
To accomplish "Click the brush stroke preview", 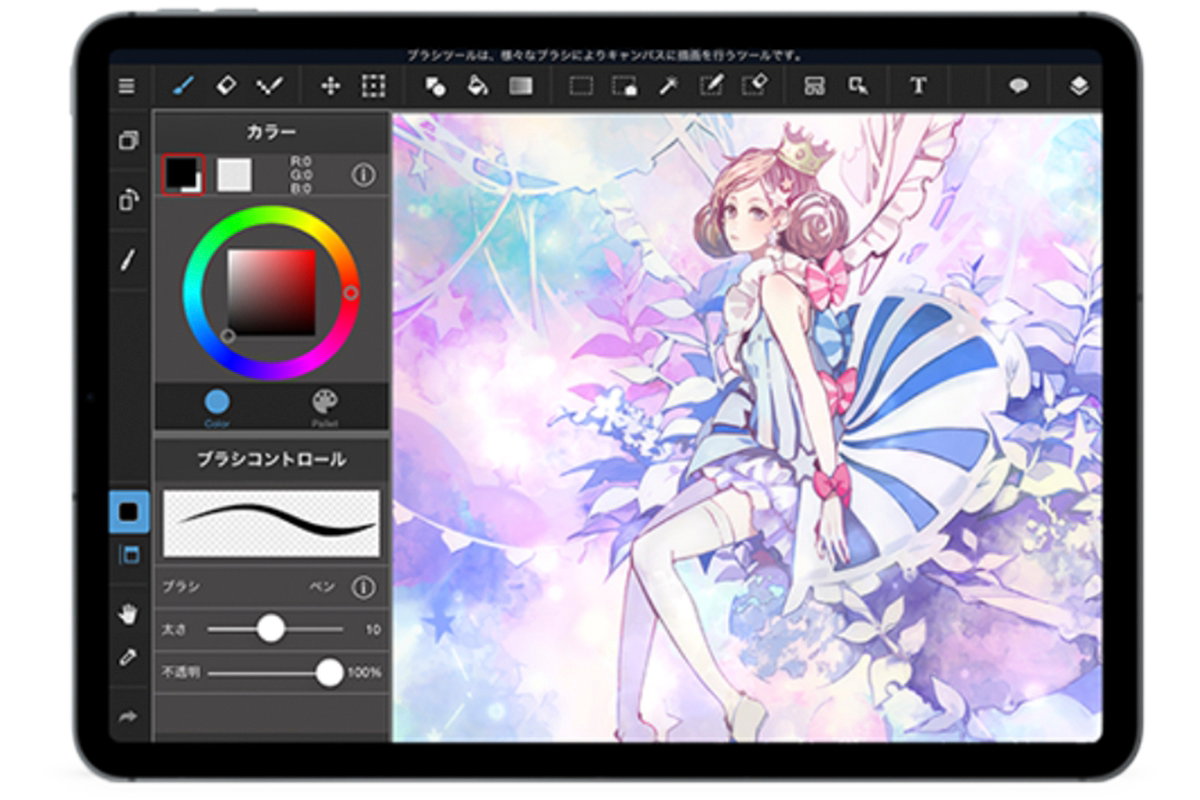I will click(x=272, y=520).
